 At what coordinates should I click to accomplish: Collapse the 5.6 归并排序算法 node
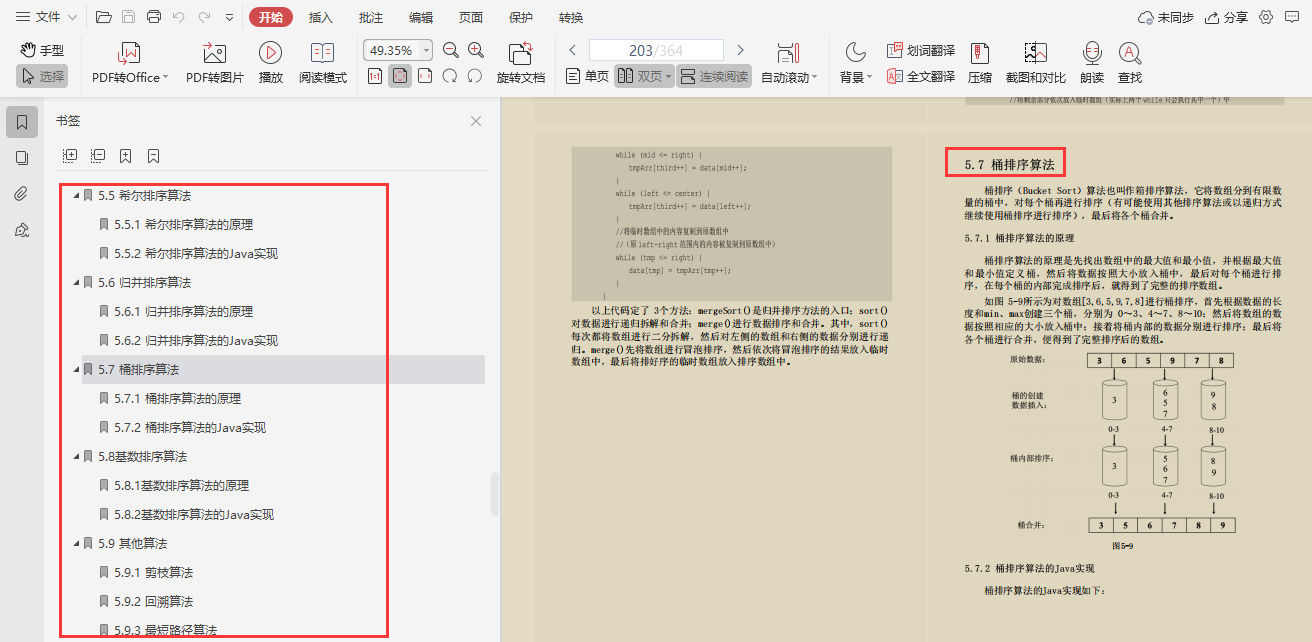[x=76, y=283]
